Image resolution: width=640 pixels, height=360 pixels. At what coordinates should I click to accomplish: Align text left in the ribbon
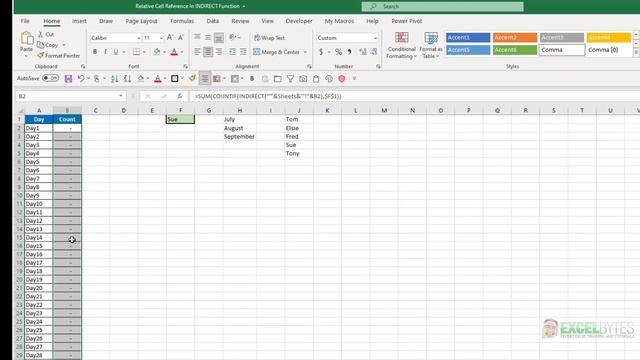tap(197, 52)
